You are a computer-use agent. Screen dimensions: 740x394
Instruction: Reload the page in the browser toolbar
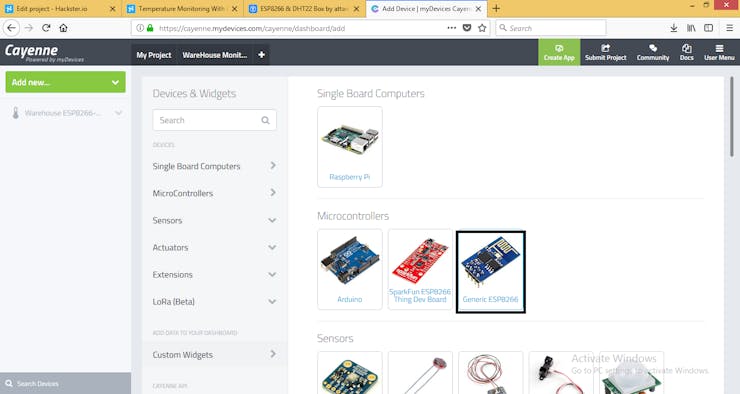pos(46,28)
